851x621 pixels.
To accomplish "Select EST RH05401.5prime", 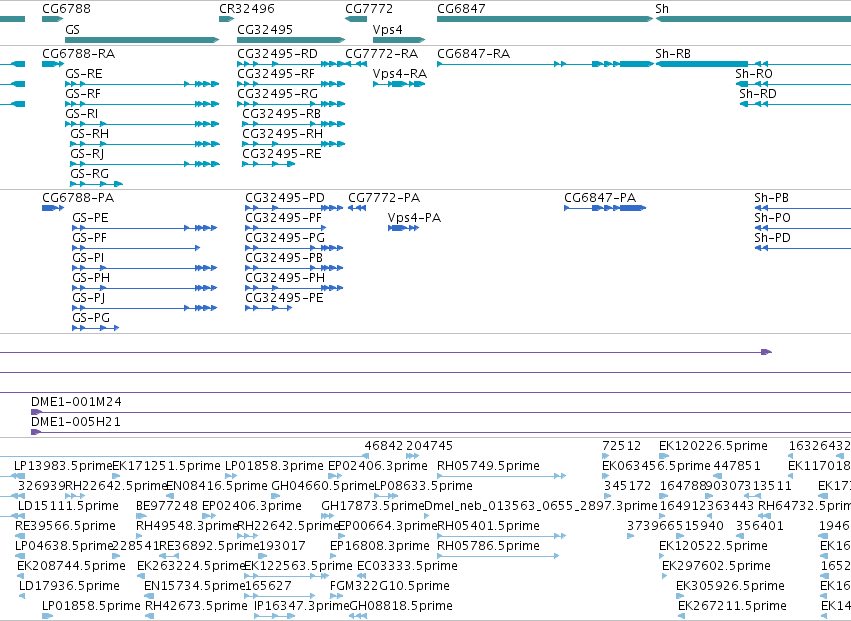I will [x=488, y=527].
